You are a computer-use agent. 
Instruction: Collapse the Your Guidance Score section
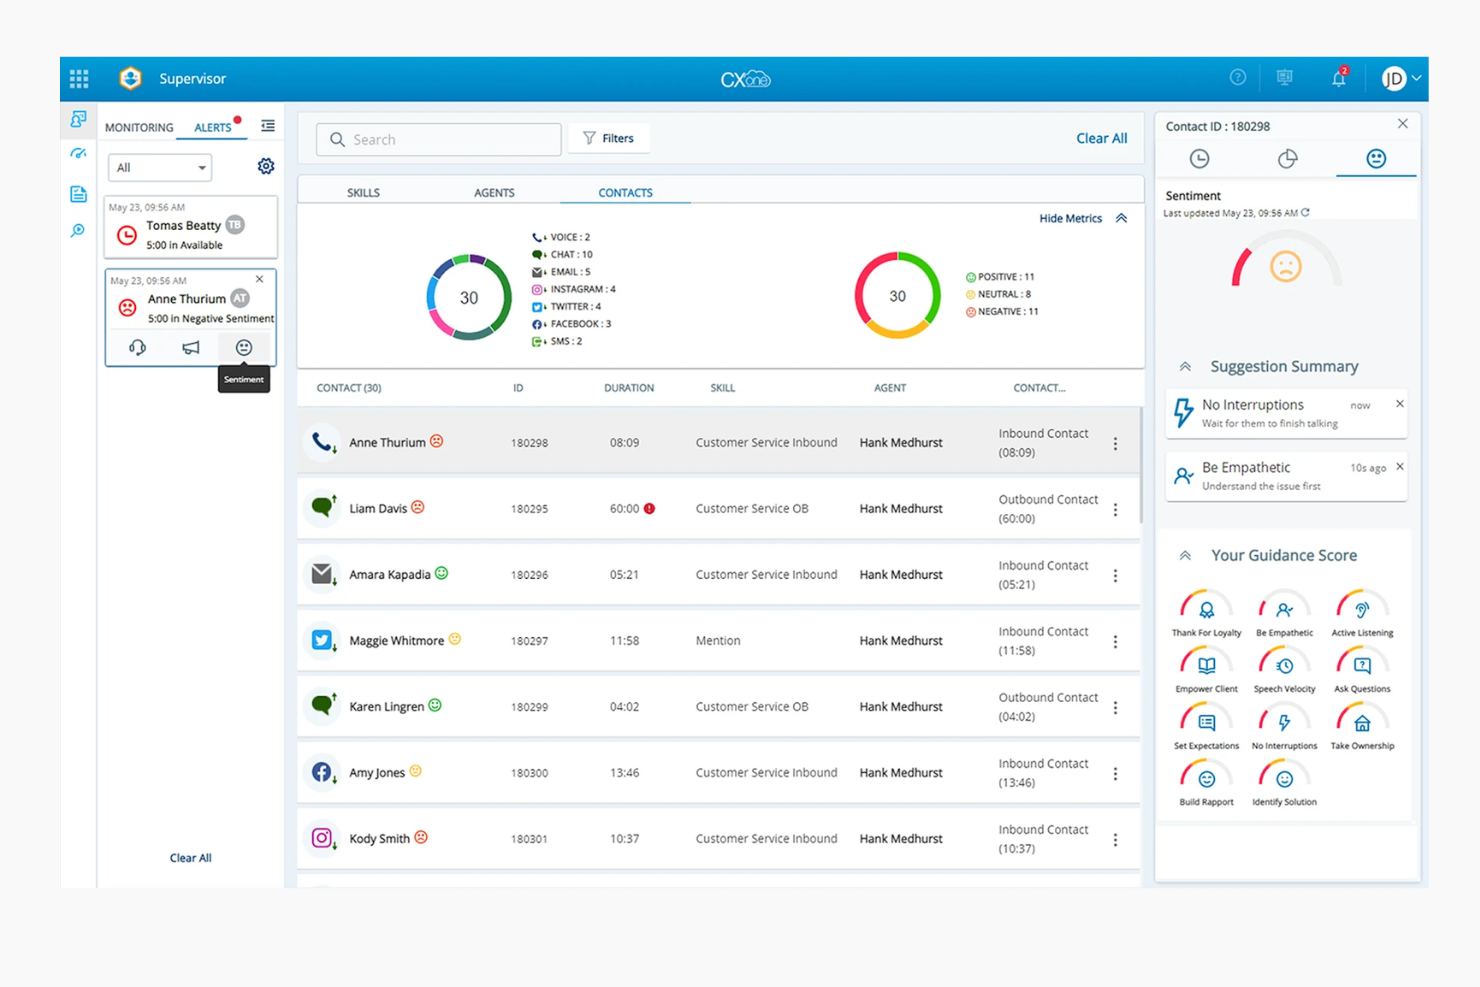click(1185, 556)
